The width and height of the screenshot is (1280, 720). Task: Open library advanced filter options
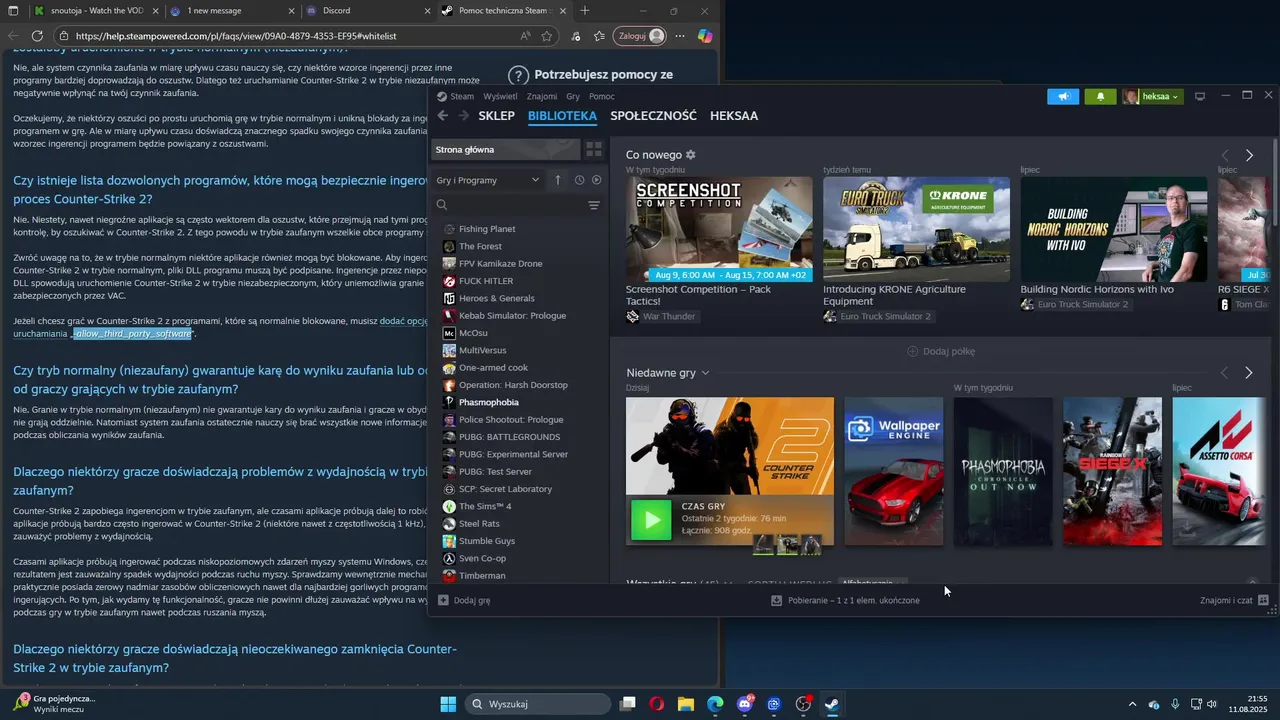click(x=594, y=205)
